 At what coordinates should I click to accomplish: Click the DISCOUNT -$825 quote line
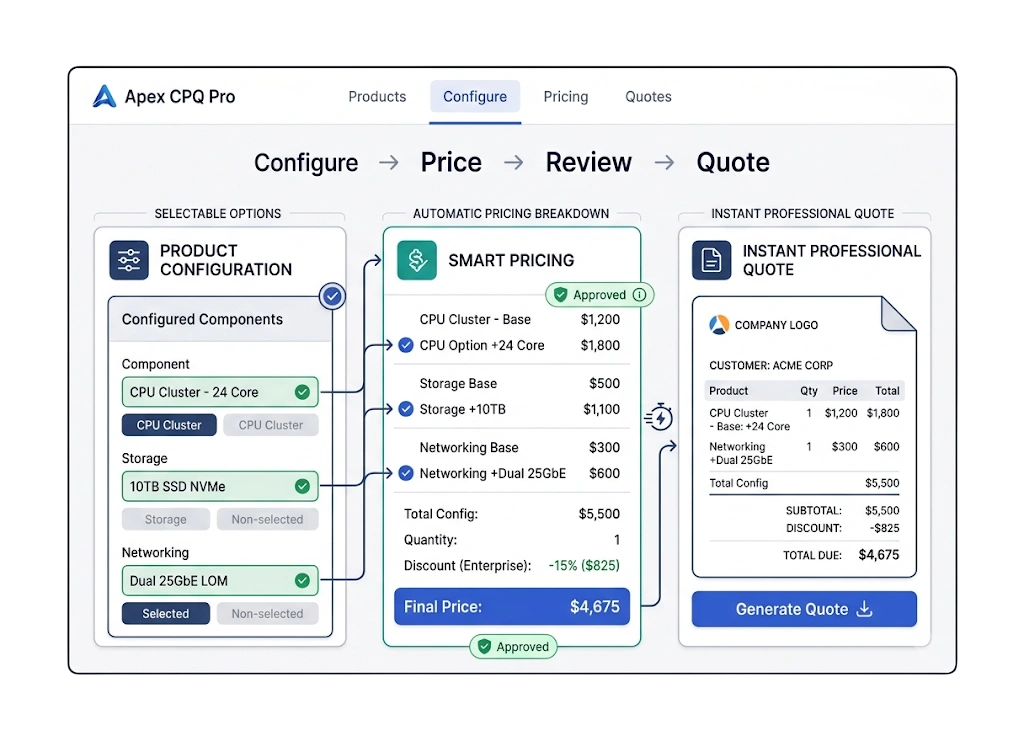842,528
